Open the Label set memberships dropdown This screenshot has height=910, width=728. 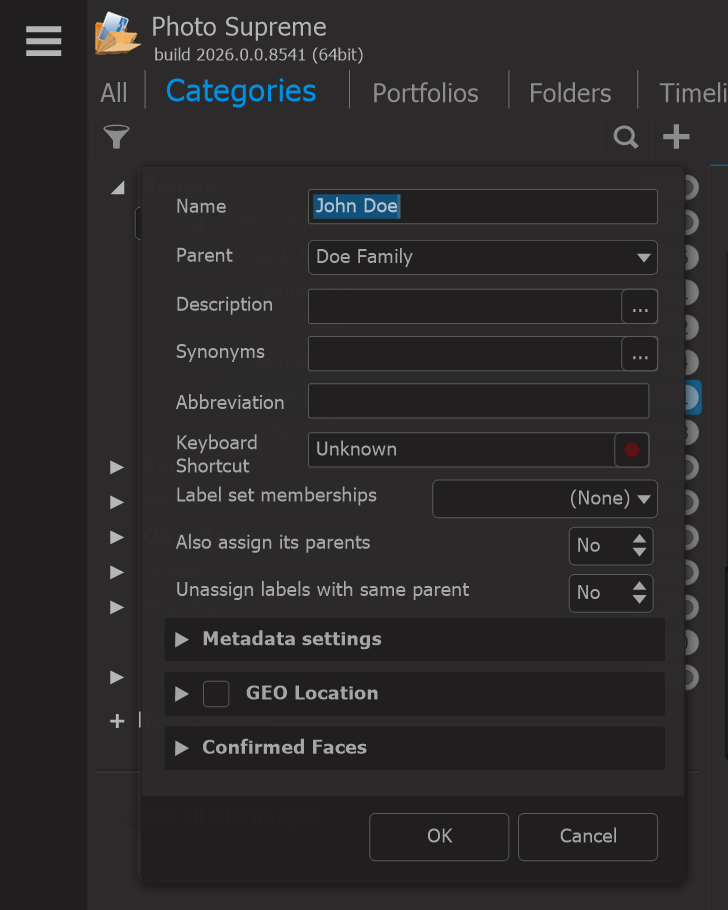point(545,499)
